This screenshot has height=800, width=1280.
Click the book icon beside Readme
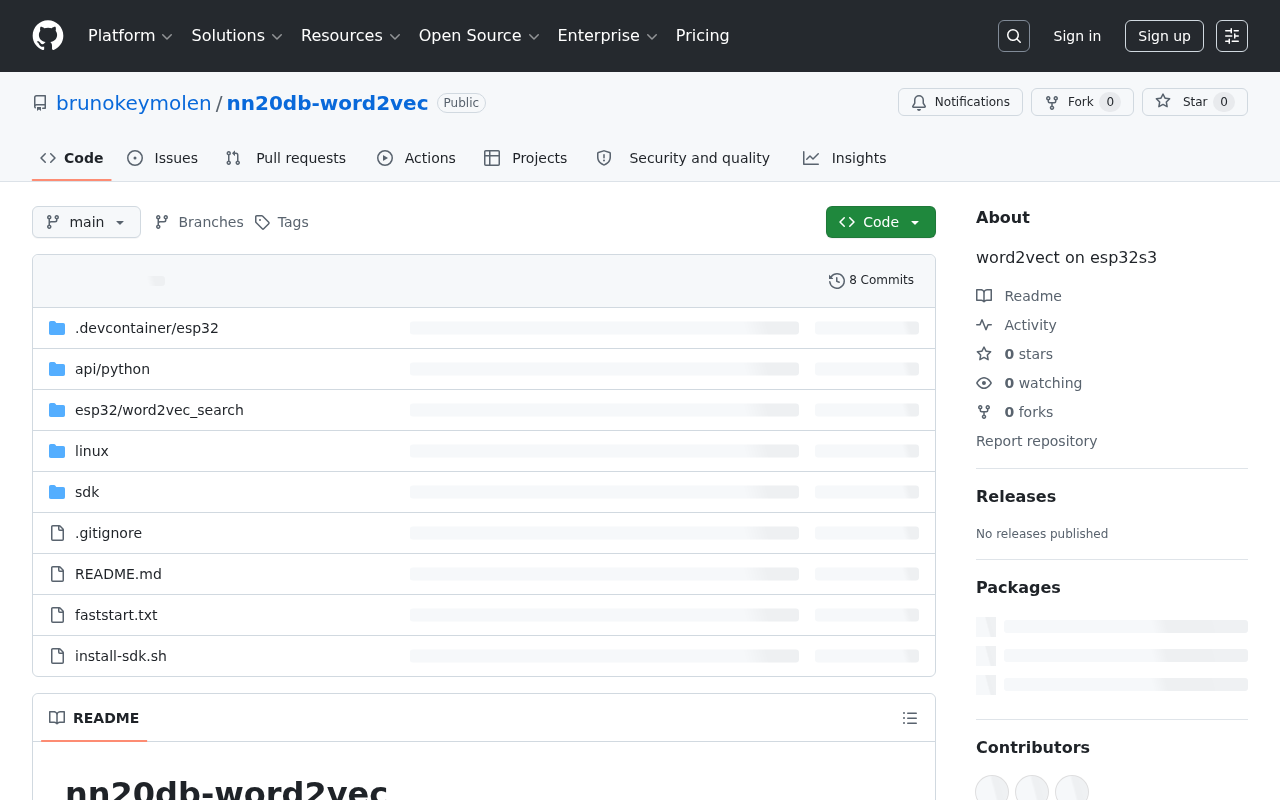[984, 296]
